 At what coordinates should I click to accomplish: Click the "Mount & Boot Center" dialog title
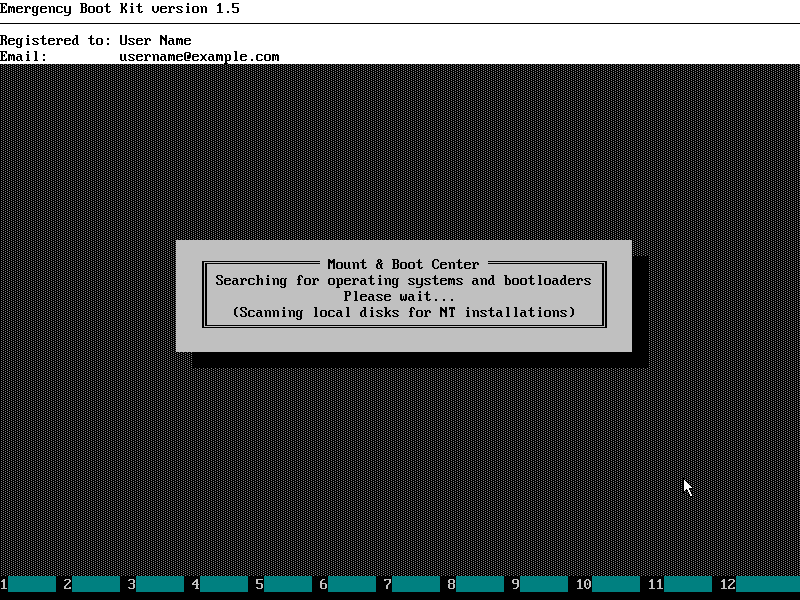(x=403, y=264)
